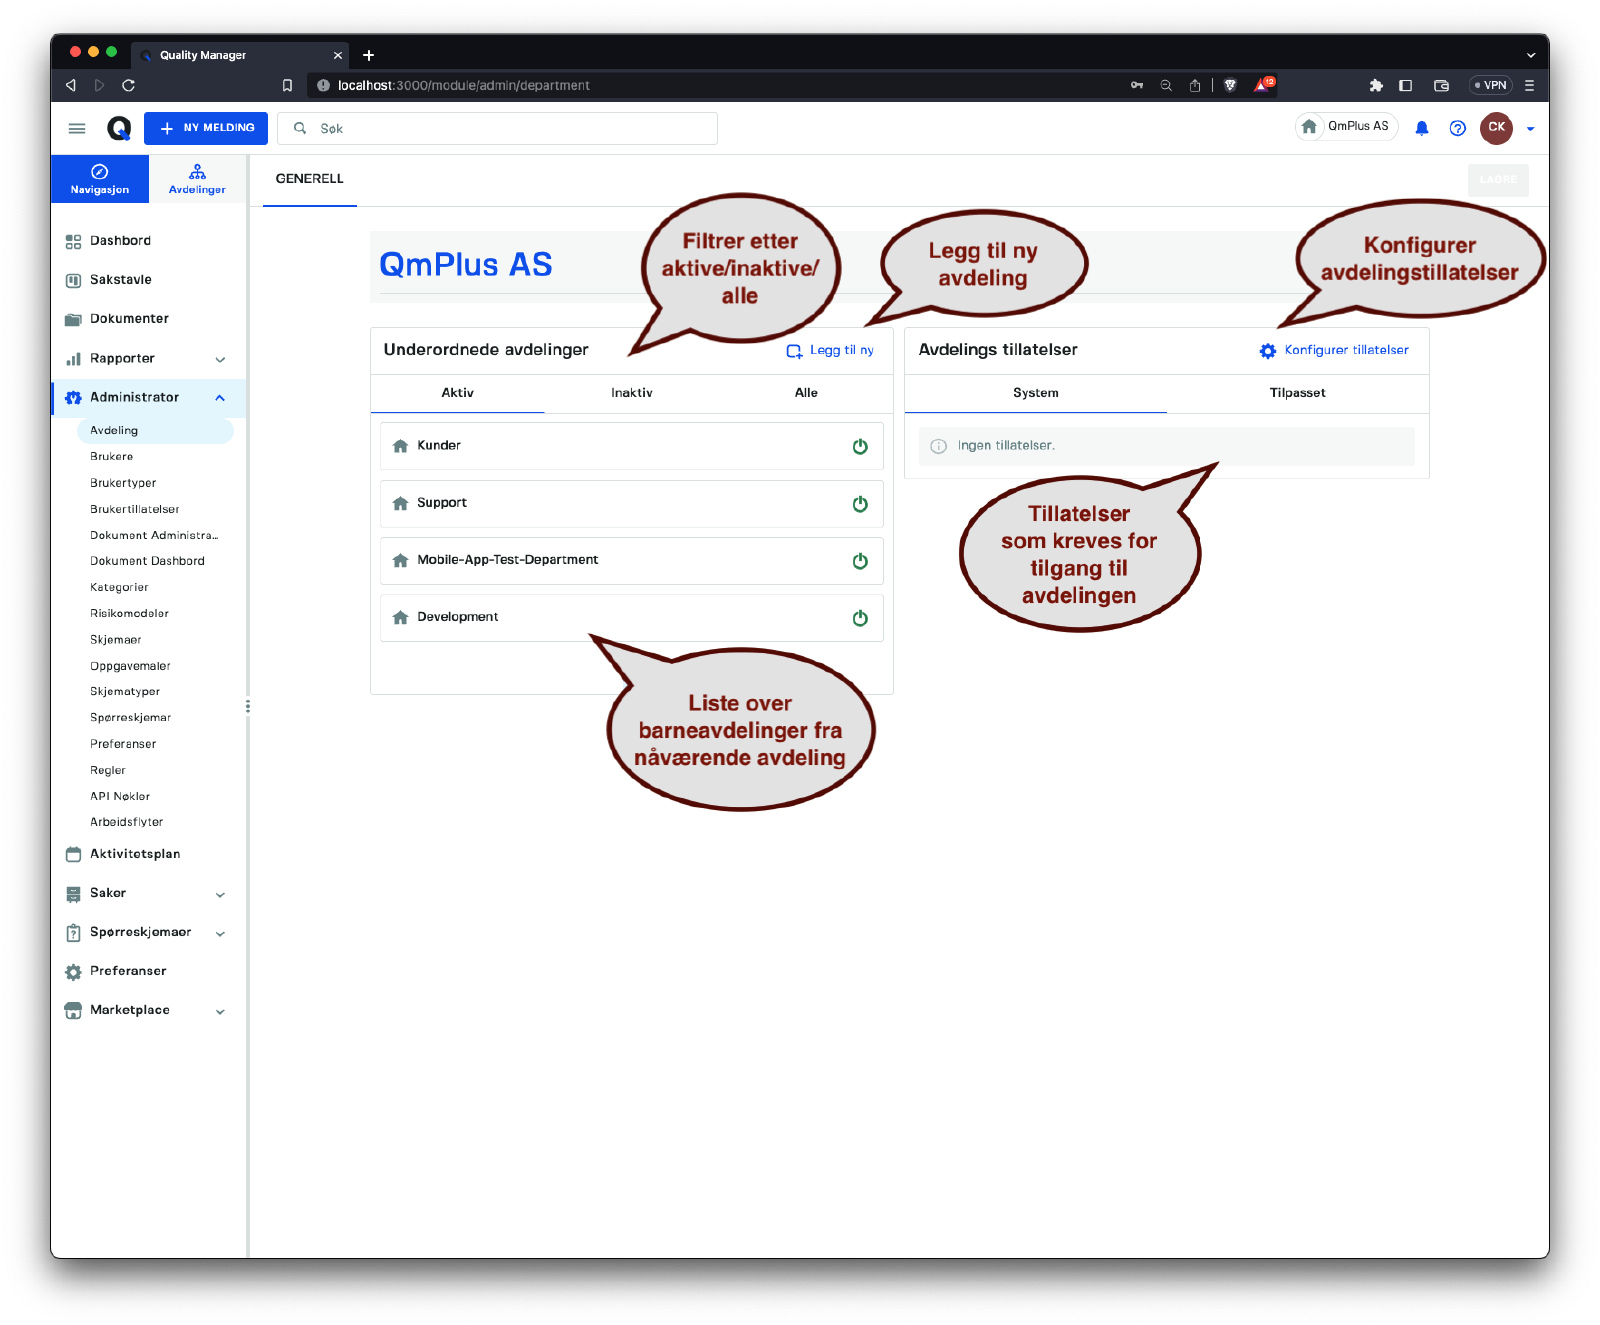The width and height of the screenshot is (1600, 1325).
Task: Click the Legg til ny link
Action: point(831,351)
